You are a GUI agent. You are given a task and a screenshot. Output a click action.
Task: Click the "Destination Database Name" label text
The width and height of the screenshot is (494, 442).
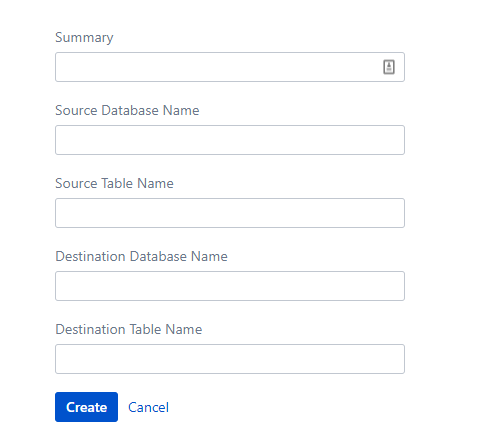(x=141, y=256)
